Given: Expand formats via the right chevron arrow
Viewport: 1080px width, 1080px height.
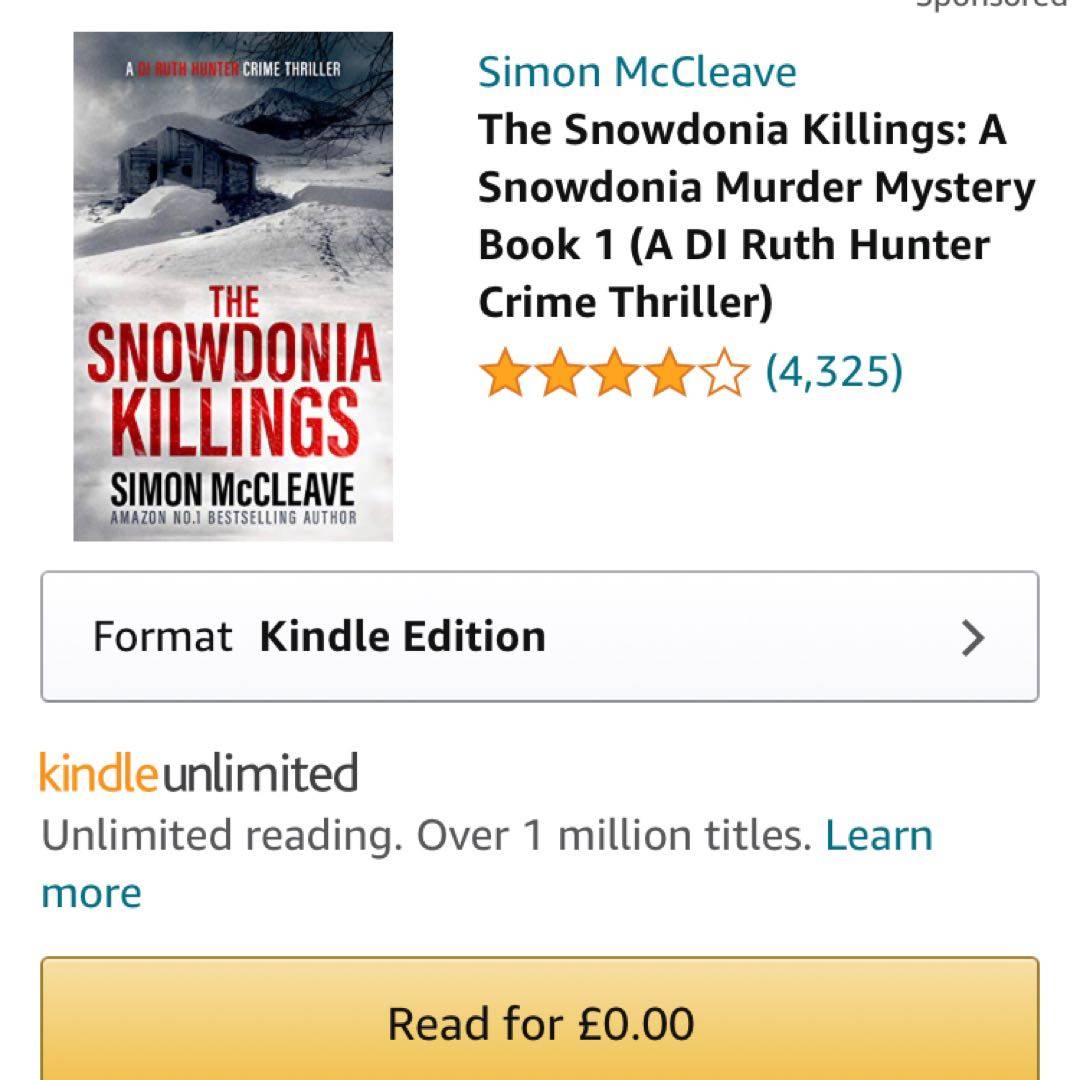Looking at the screenshot, I should pos(973,638).
